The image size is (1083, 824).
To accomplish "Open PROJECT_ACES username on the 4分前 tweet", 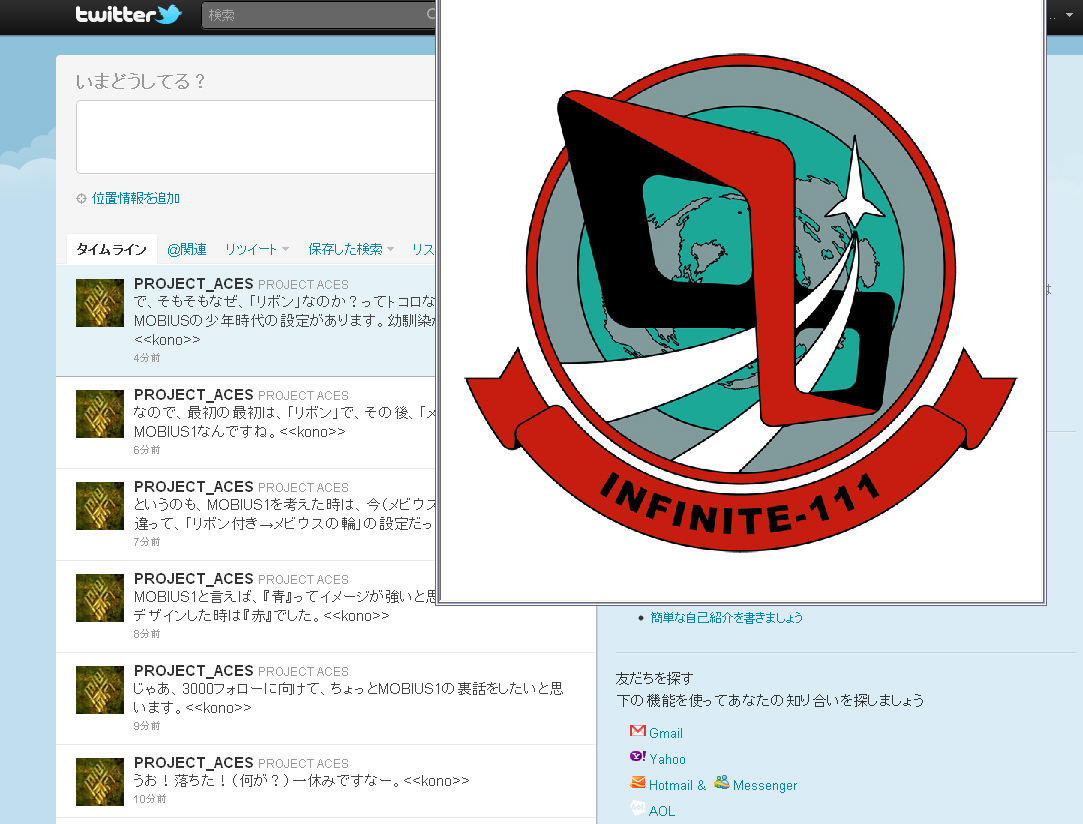I will click(193, 284).
